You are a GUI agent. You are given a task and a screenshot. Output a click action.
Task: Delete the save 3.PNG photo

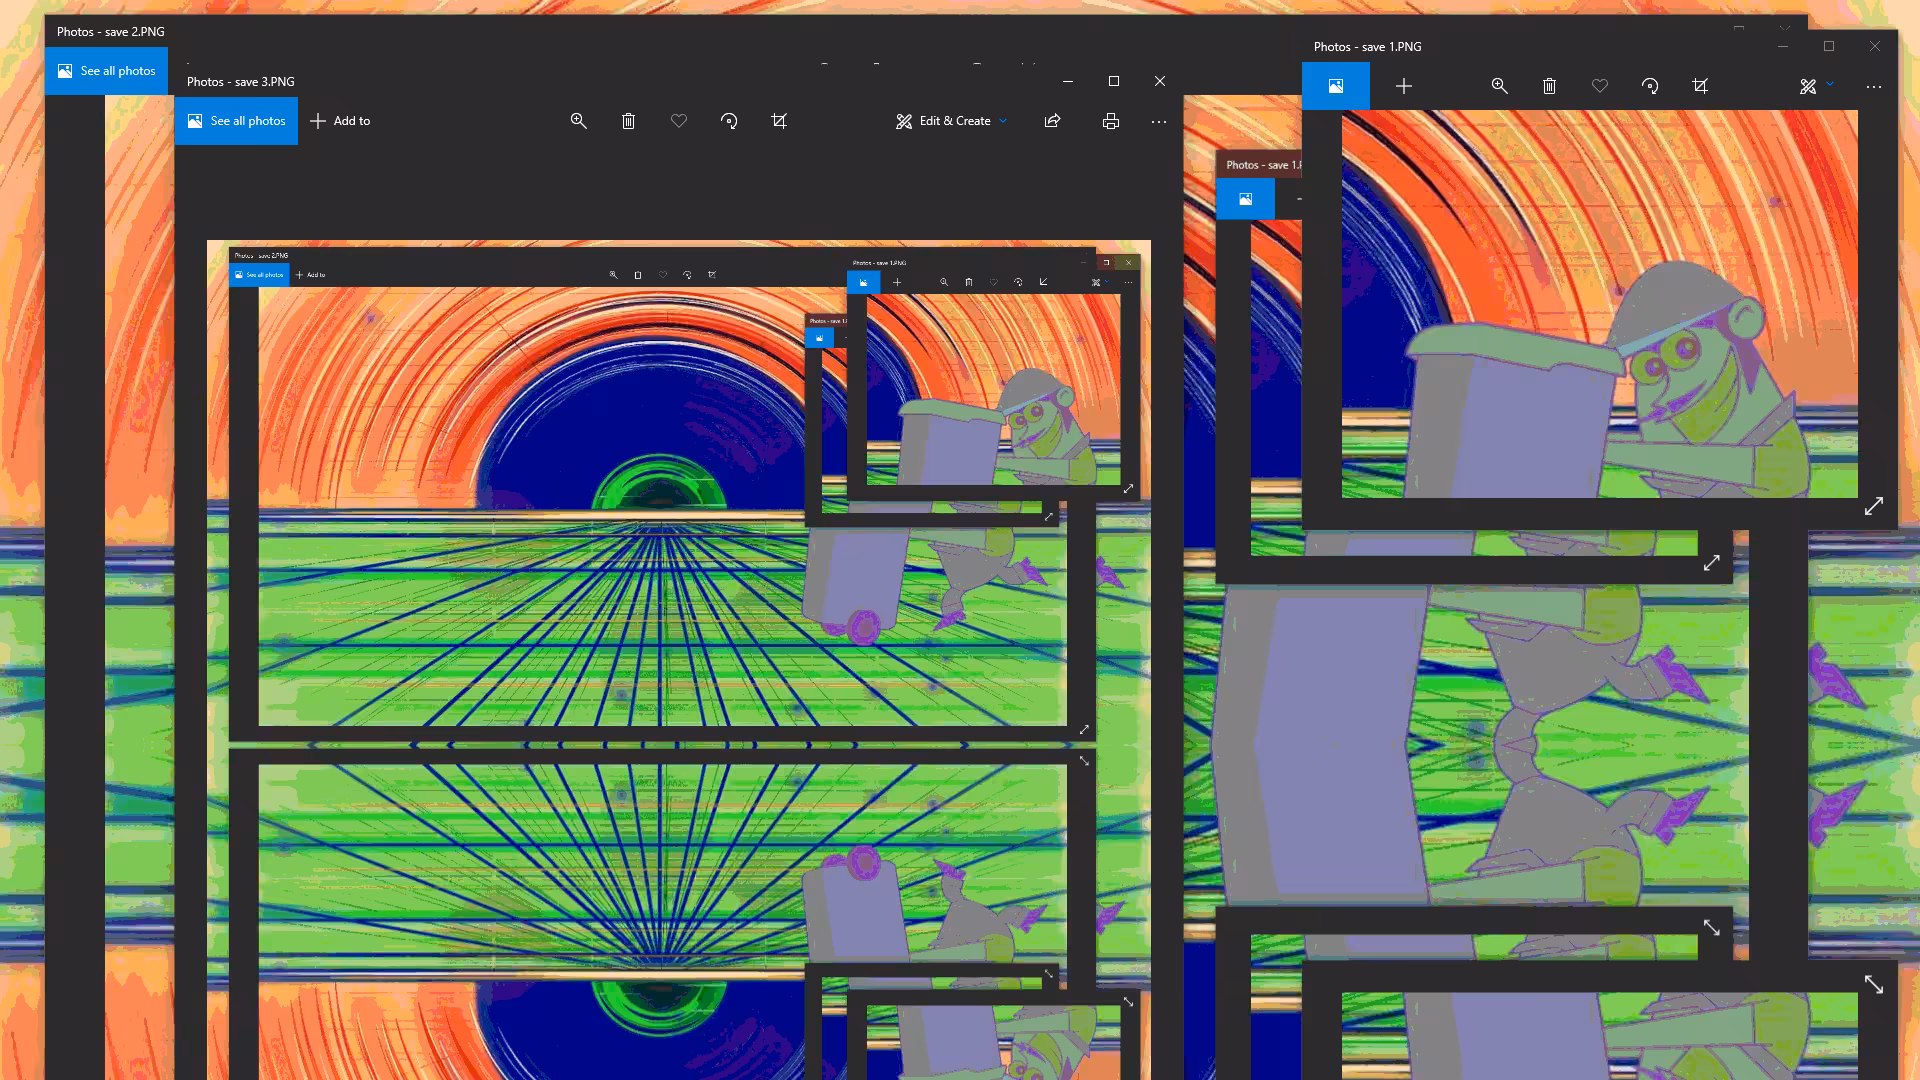click(x=628, y=121)
